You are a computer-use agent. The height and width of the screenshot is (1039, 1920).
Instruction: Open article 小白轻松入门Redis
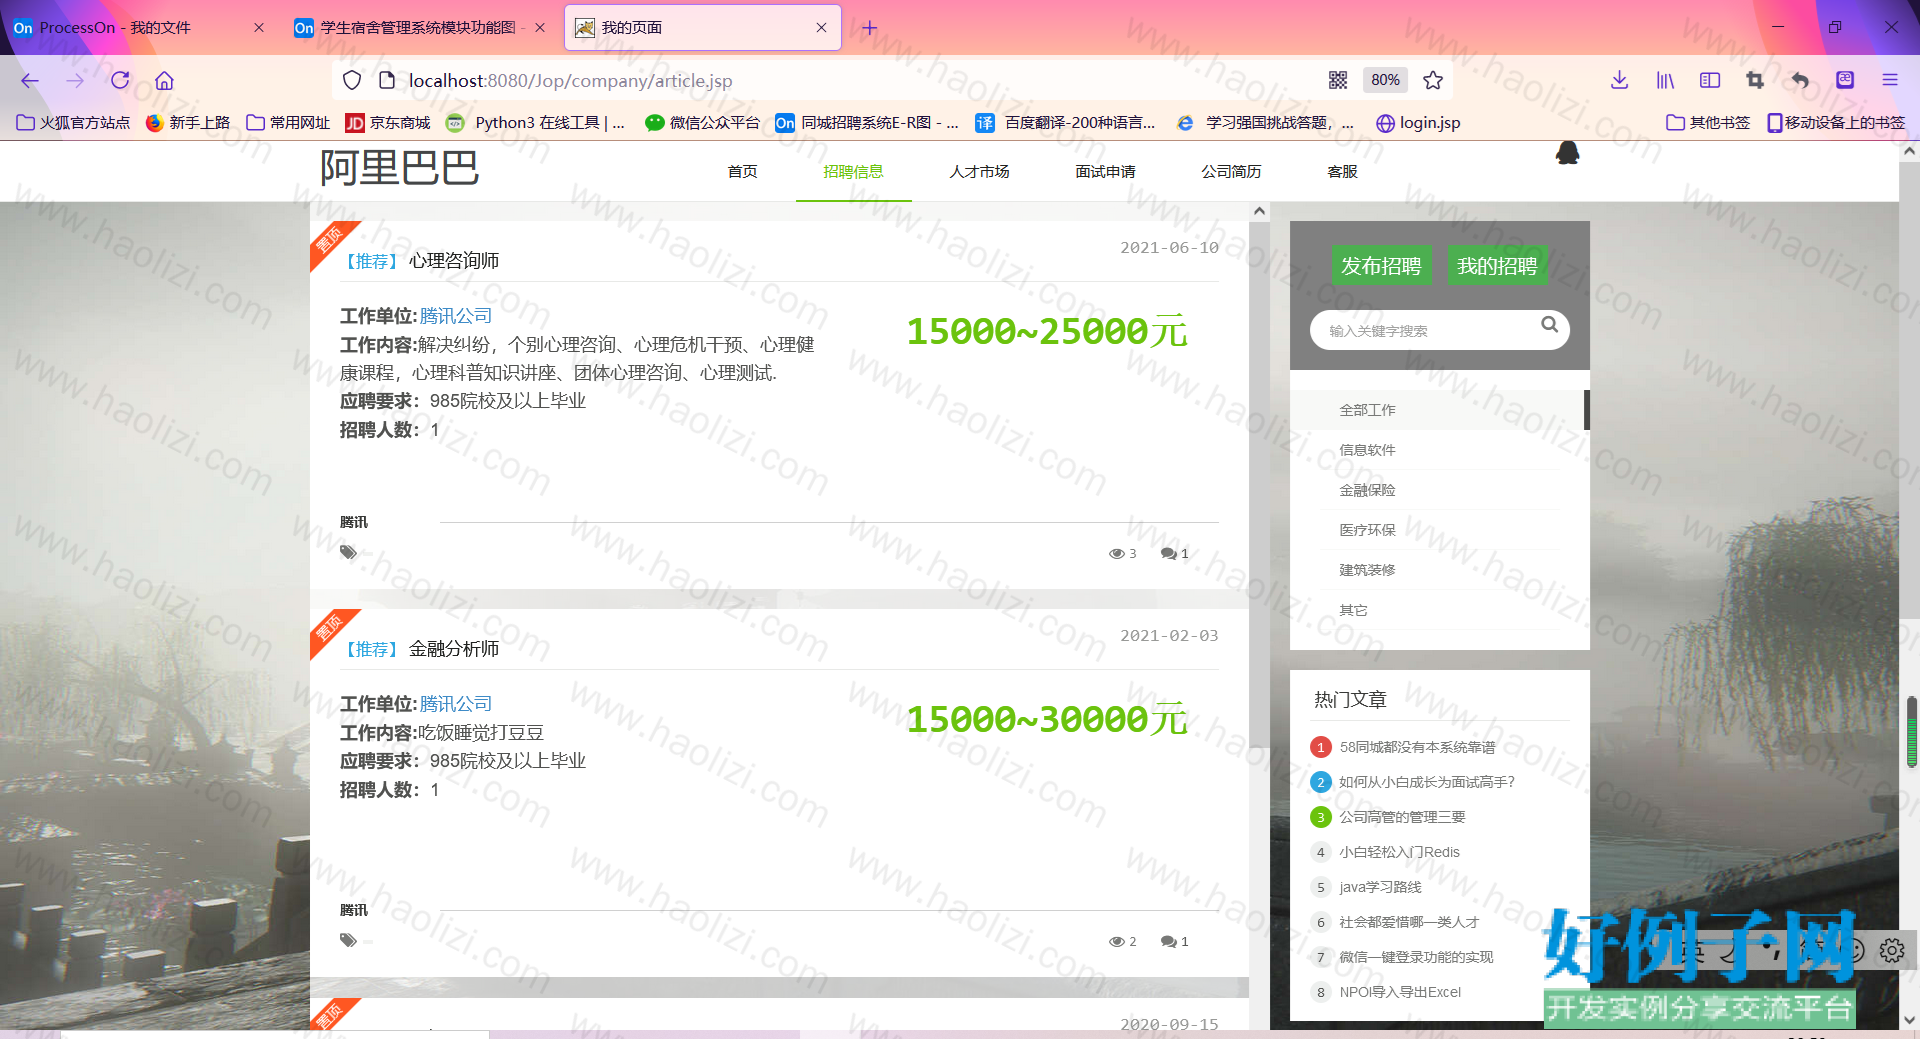click(1399, 852)
